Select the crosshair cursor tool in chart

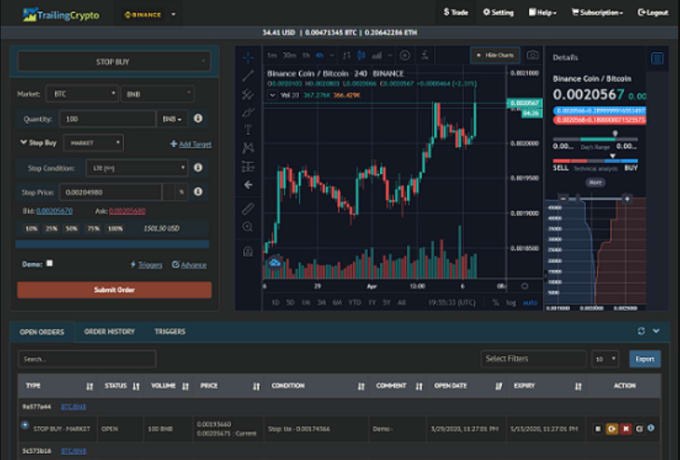click(248, 56)
